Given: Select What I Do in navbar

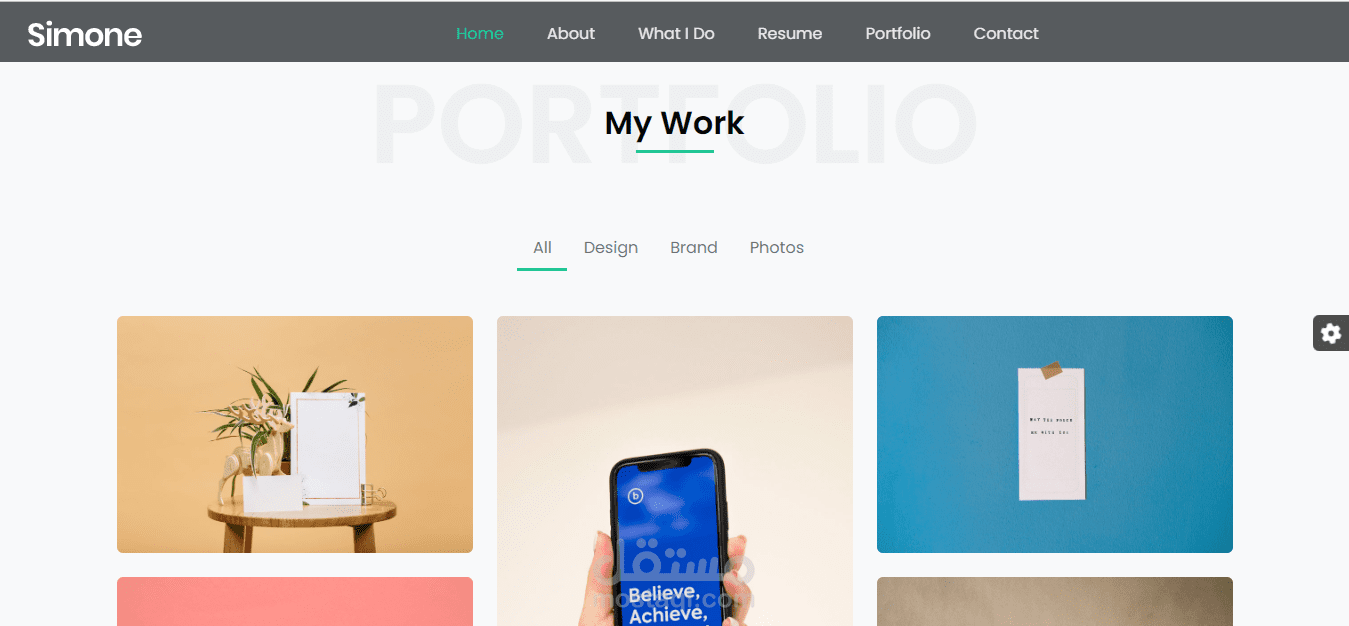Looking at the screenshot, I should (x=676, y=33).
